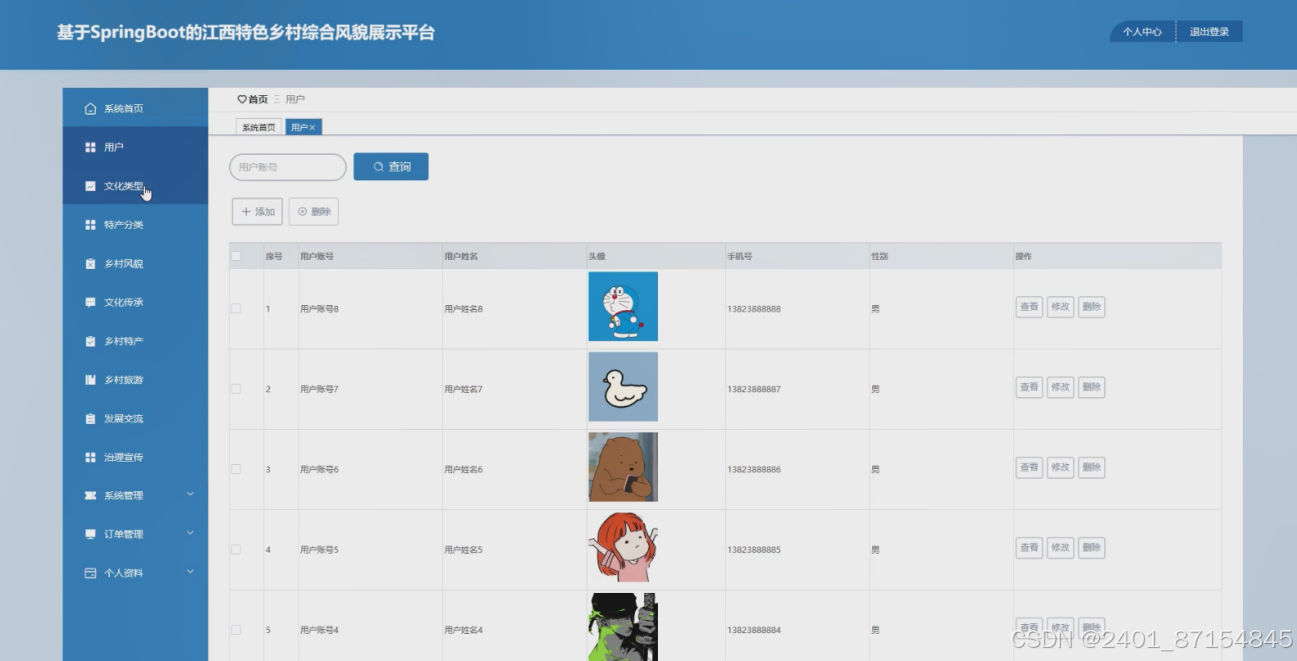Screen dimensions: 1297x661
Task: Open 乡村旅游 in the sidebar
Action: click(x=135, y=380)
